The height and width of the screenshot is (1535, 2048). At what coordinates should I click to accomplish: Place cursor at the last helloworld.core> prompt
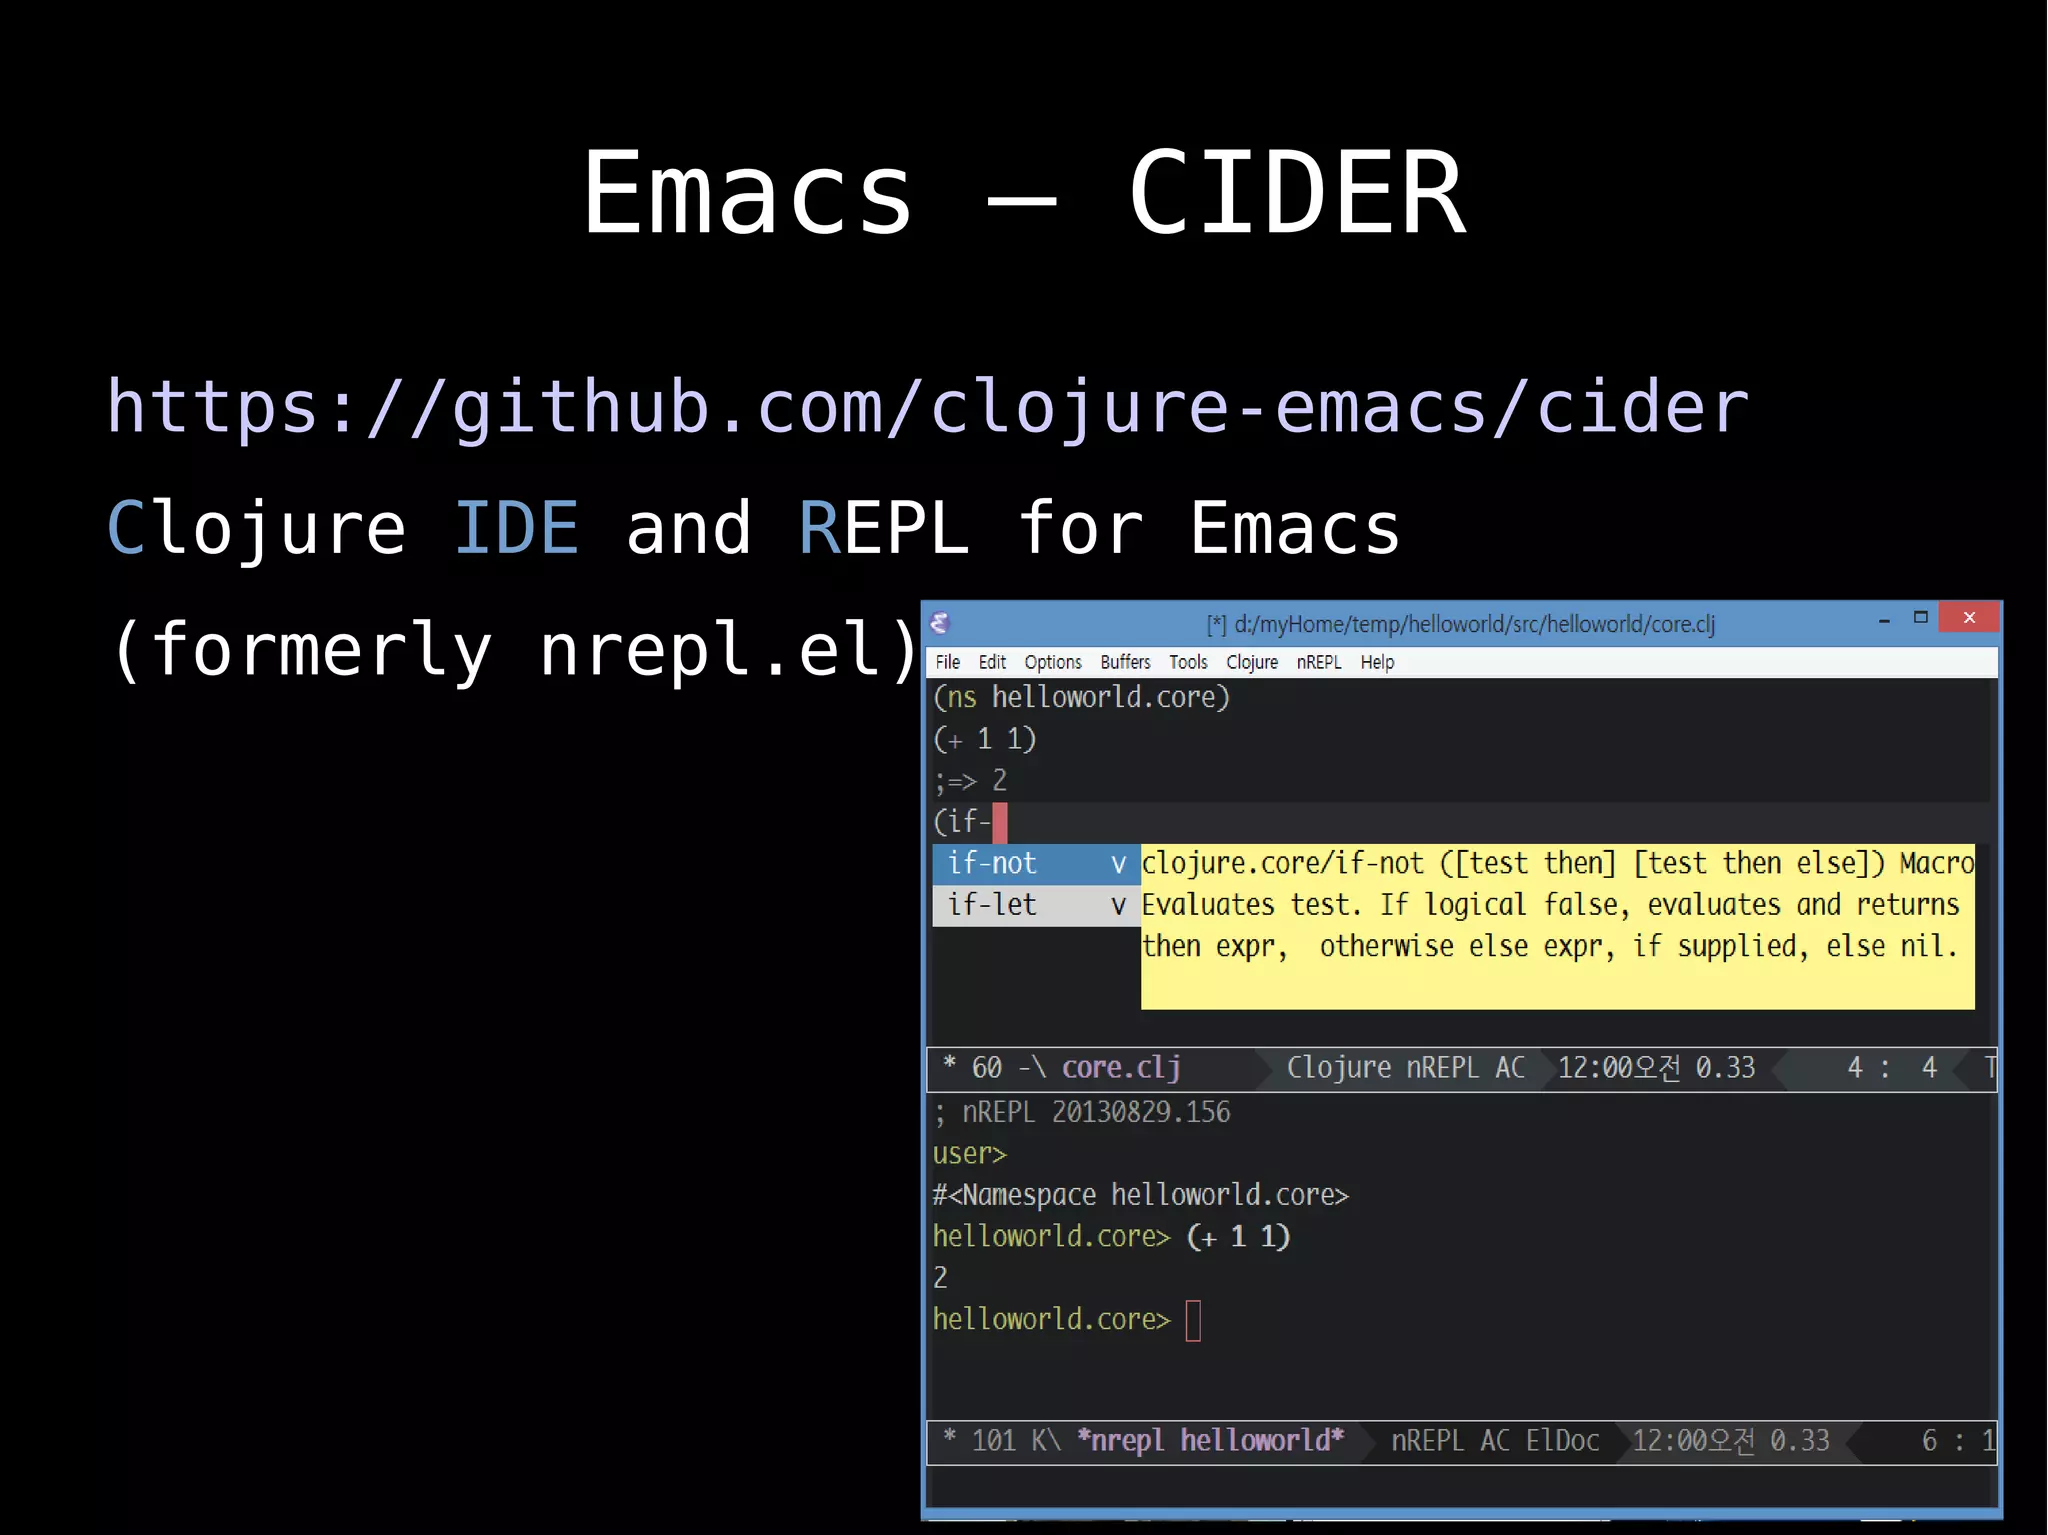coord(1192,1320)
